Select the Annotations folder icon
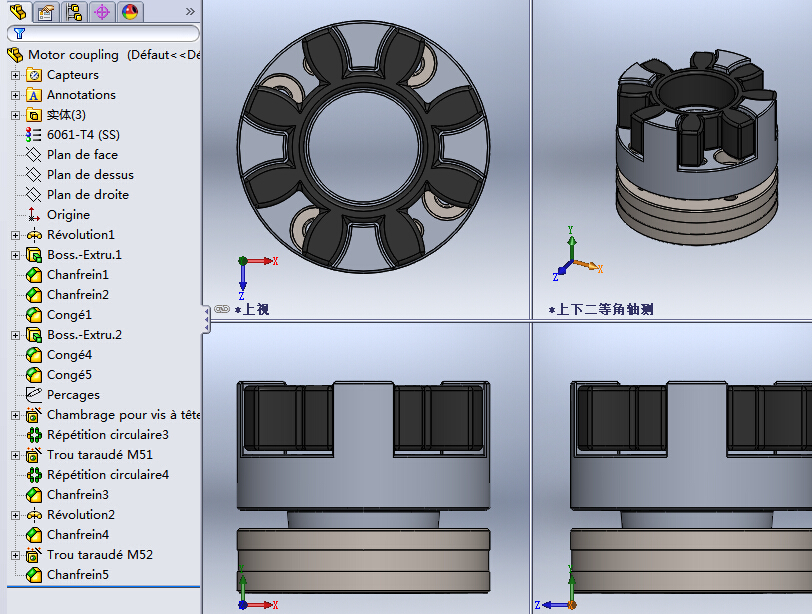The image size is (812, 614). (x=34, y=95)
